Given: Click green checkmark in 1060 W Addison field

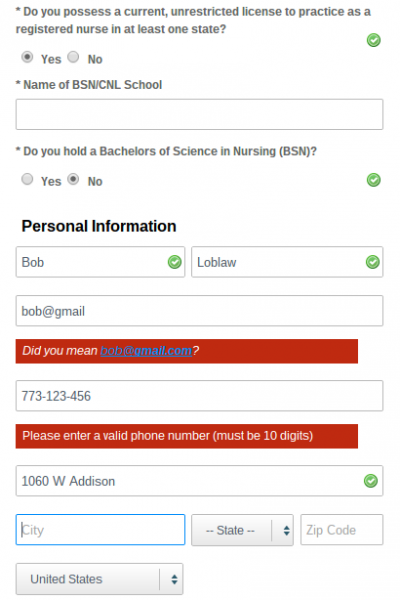Looking at the screenshot, I should tap(371, 481).
